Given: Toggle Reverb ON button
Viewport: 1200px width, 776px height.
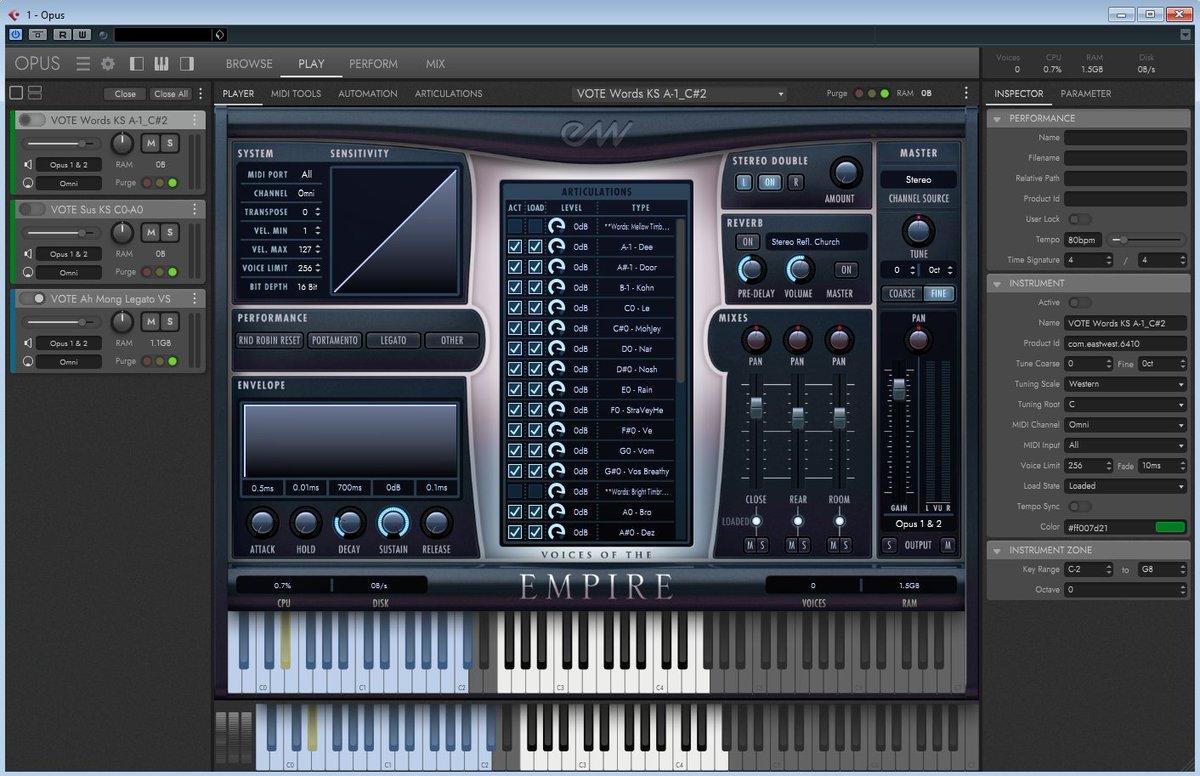Looking at the screenshot, I should [x=747, y=242].
